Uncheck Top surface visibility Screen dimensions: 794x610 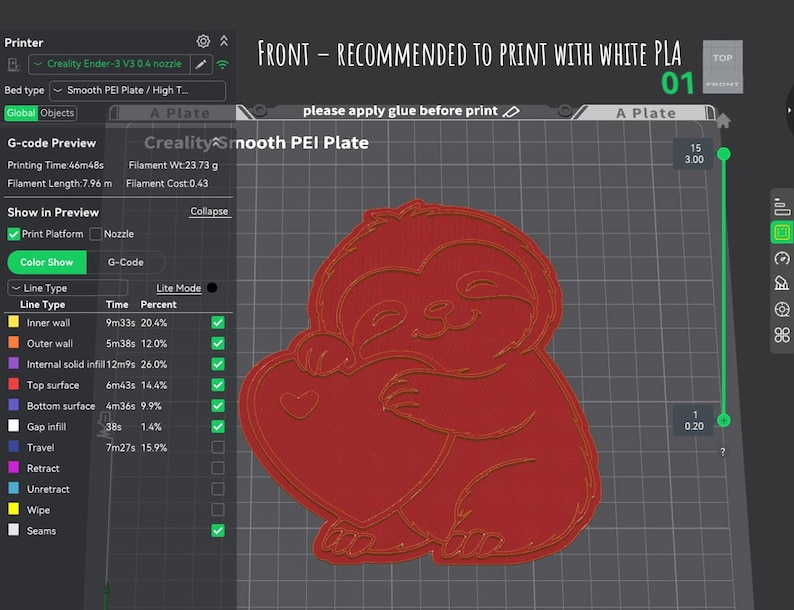pos(218,385)
